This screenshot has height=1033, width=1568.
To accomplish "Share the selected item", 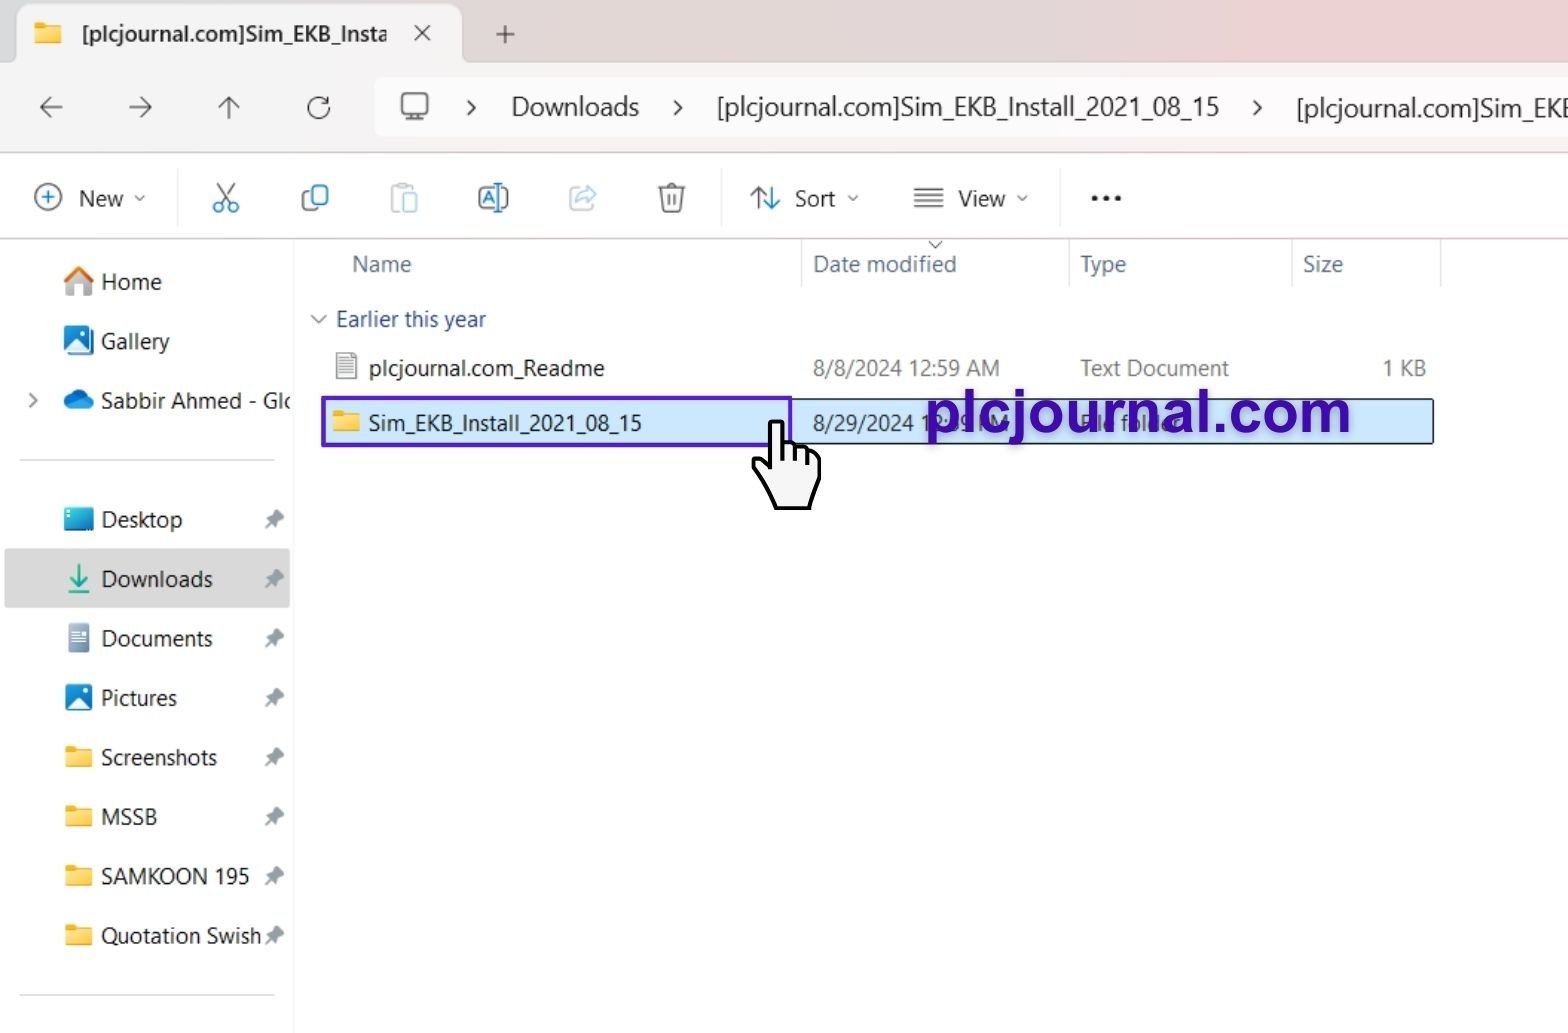I will click(582, 198).
